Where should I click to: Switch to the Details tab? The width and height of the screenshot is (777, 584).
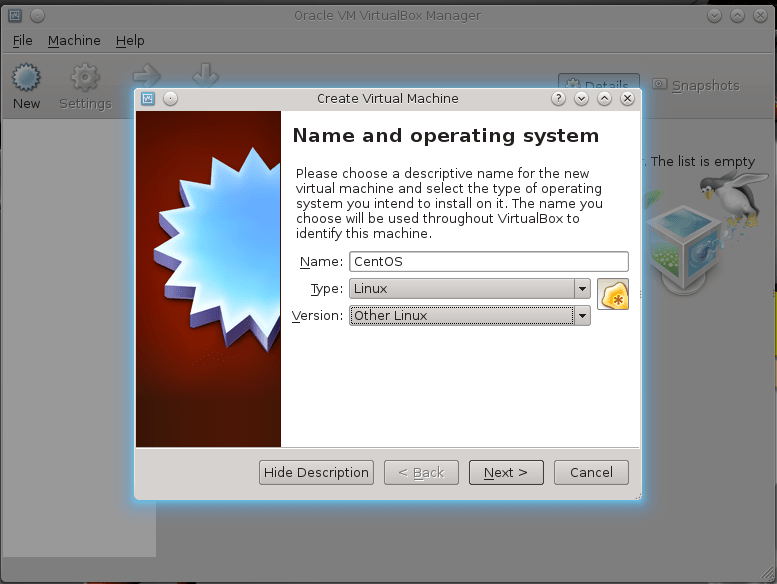tap(599, 82)
